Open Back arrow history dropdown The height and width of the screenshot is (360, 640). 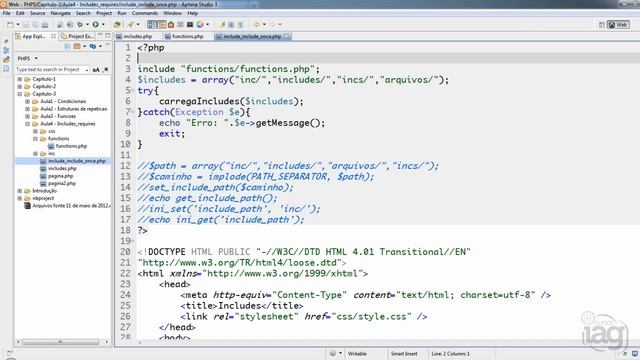[264, 24]
